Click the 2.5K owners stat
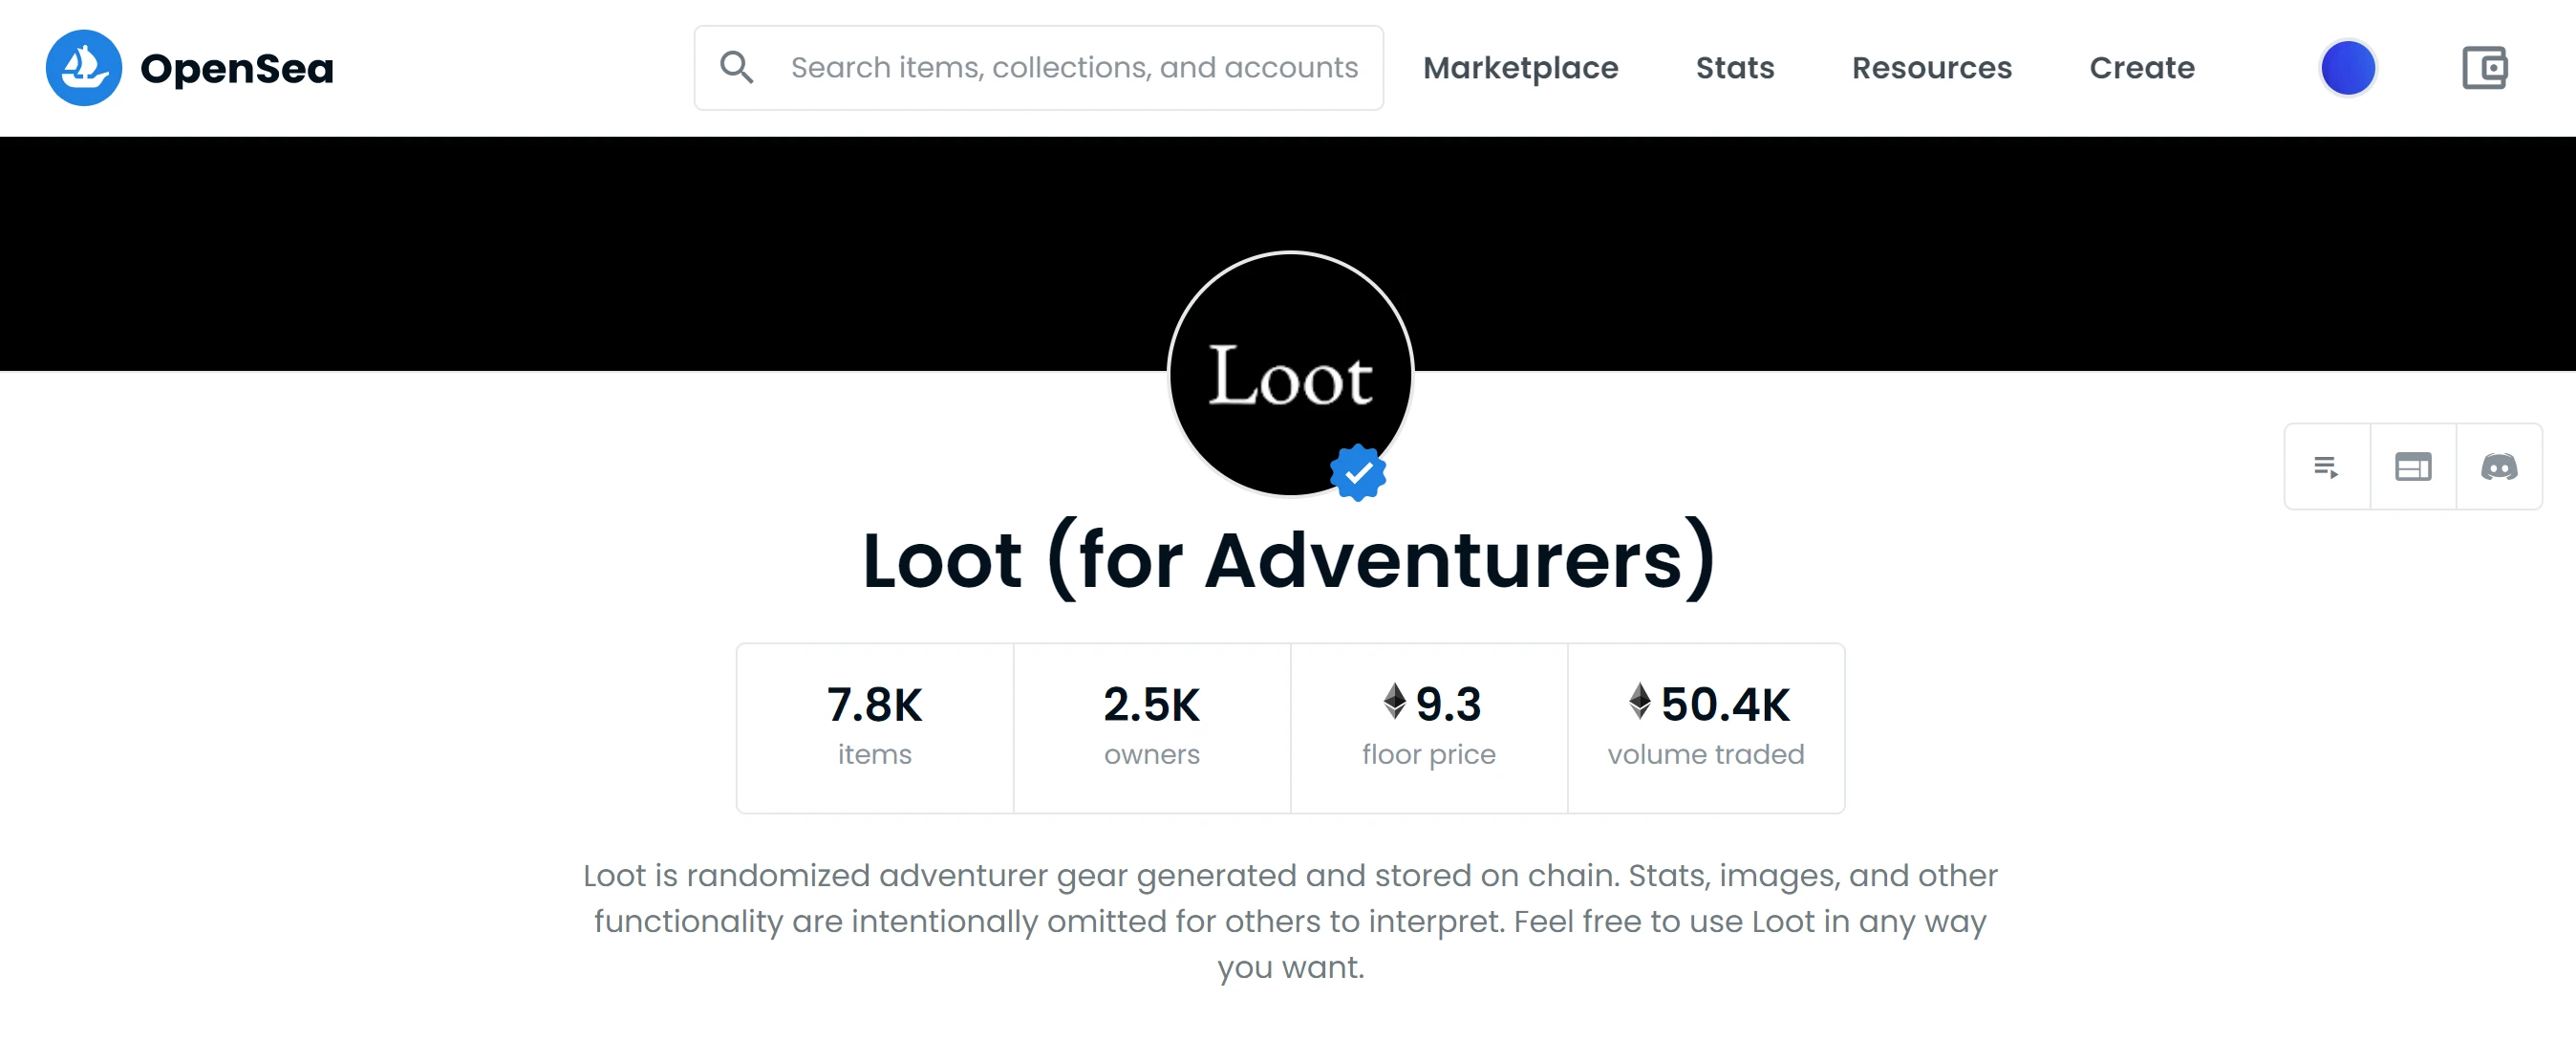 click(x=1152, y=728)
